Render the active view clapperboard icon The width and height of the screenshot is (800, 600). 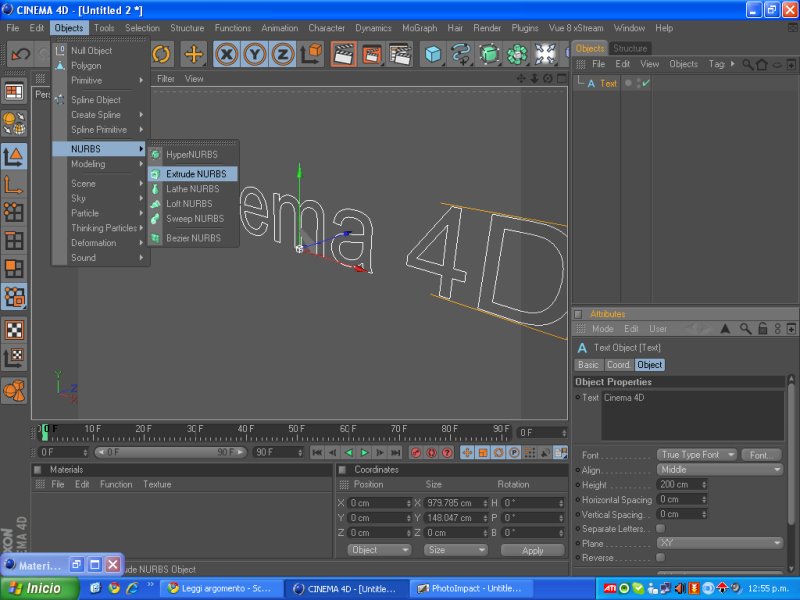coord(344,54)
